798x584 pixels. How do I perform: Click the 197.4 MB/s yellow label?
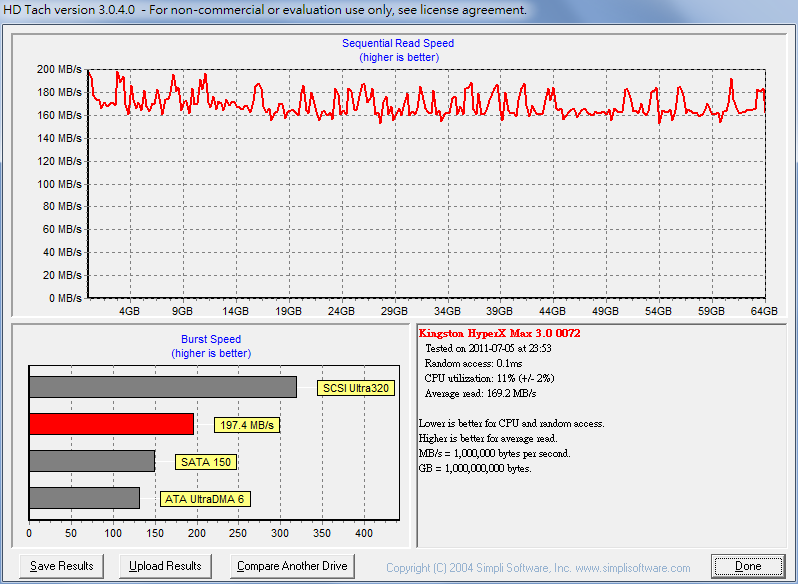(247, 425)
